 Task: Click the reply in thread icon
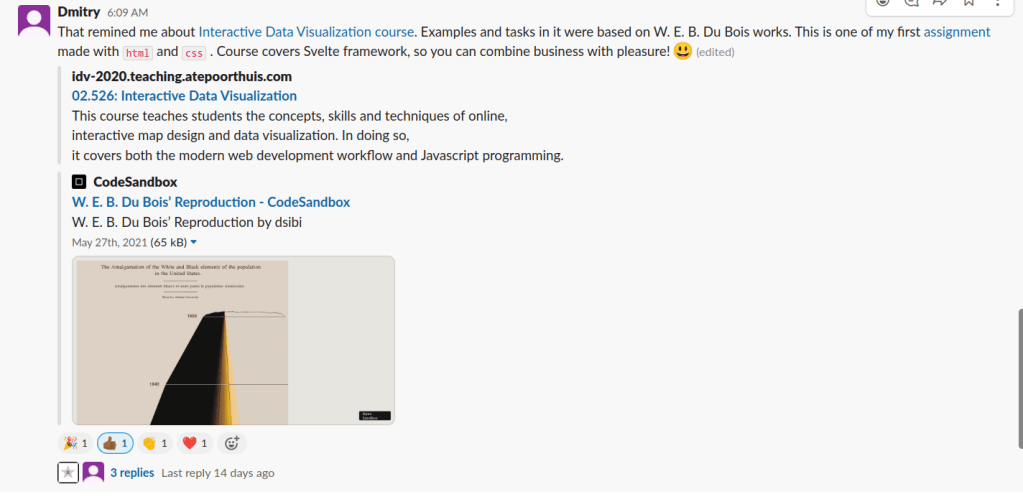point(911,3)
